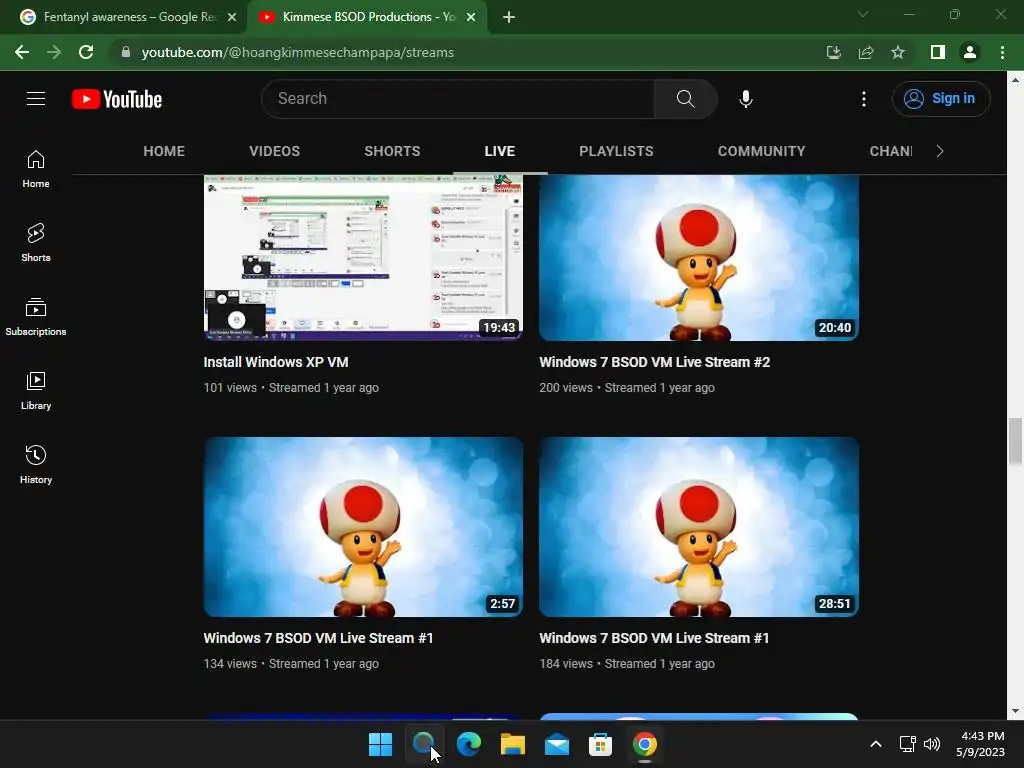Screen dimensions: 1024x768
Task: Toggle the Chrome side panel
Action: [x=938, y=52]
